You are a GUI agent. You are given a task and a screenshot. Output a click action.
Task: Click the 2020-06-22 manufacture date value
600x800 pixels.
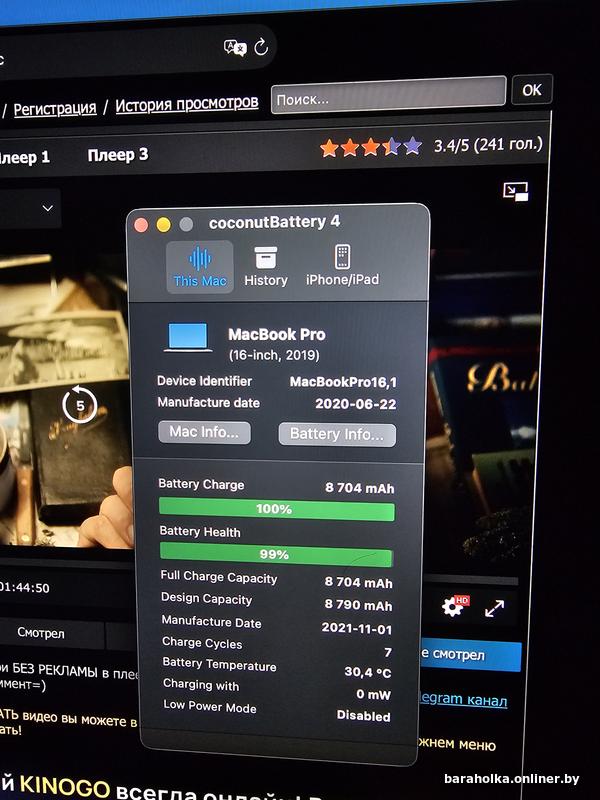click(356, 404)
